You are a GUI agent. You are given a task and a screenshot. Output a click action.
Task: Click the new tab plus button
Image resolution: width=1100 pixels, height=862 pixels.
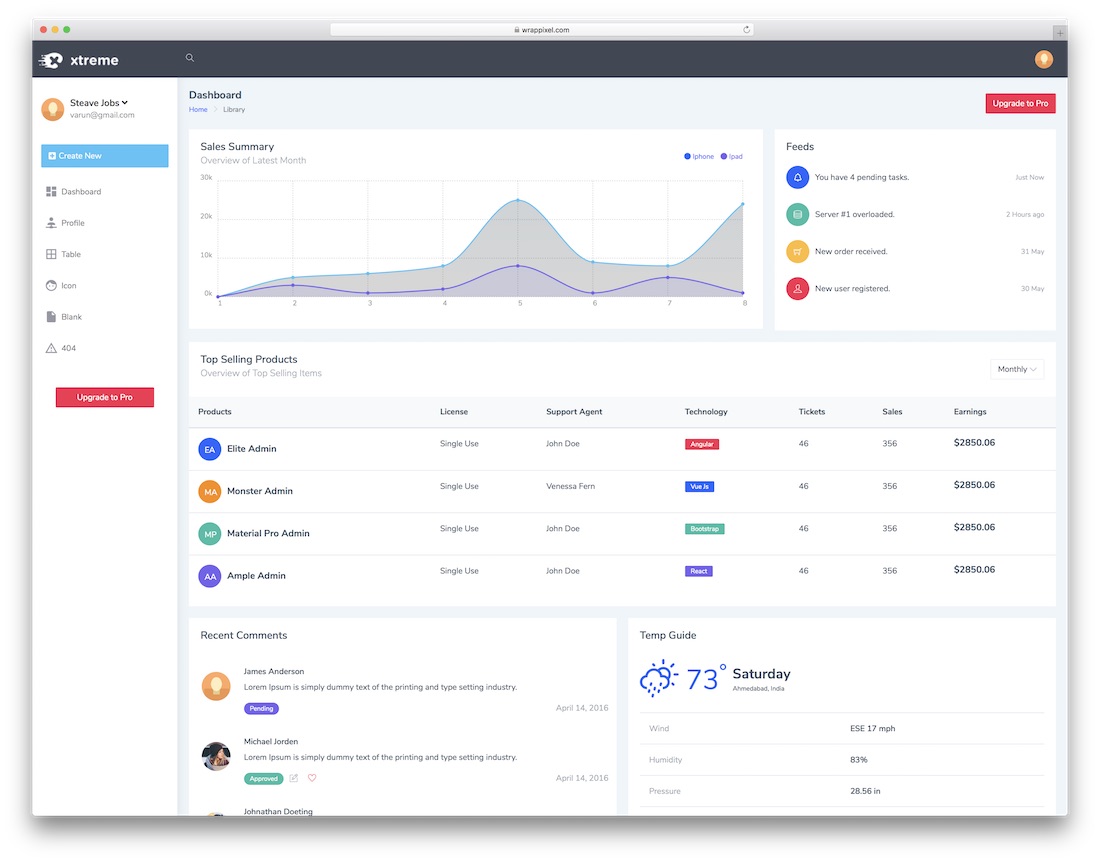tap(1059, 32)
